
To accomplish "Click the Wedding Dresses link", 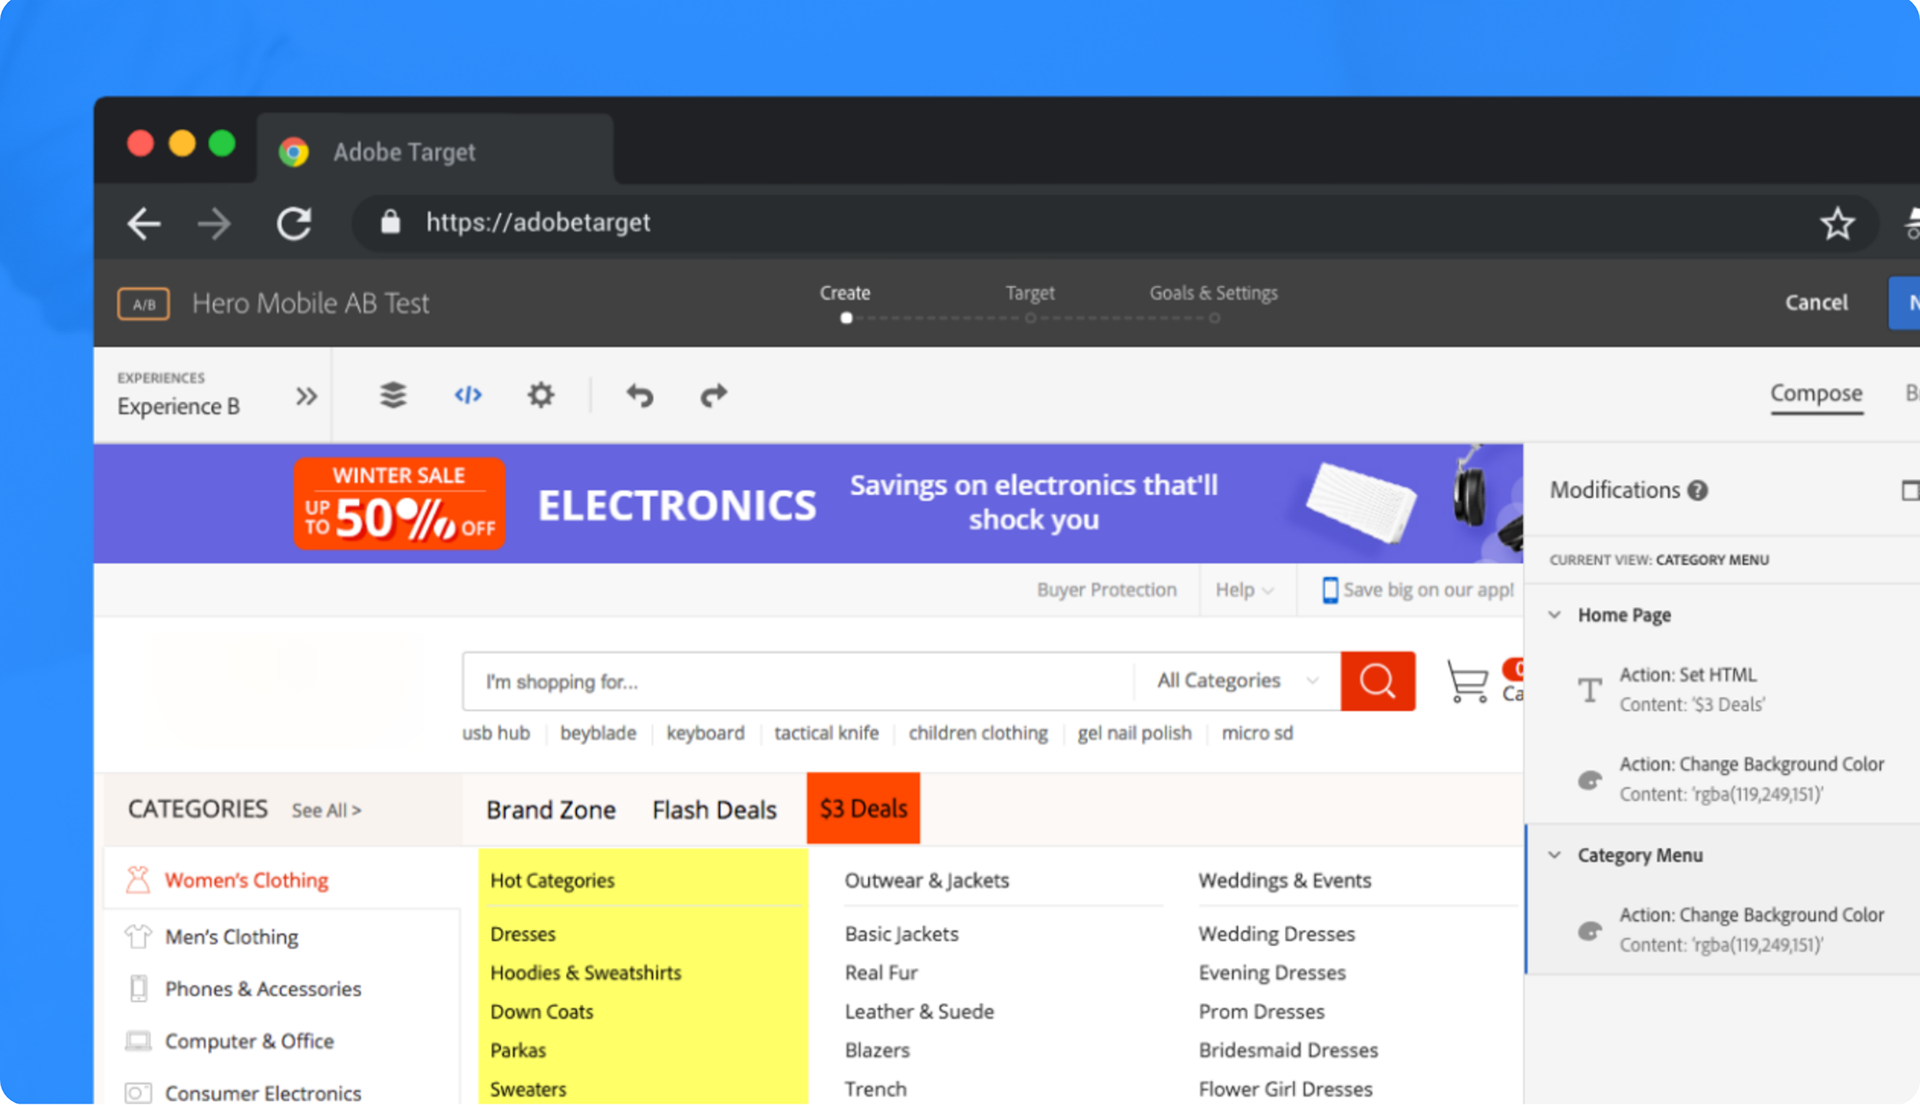I will click(1277, 934).
